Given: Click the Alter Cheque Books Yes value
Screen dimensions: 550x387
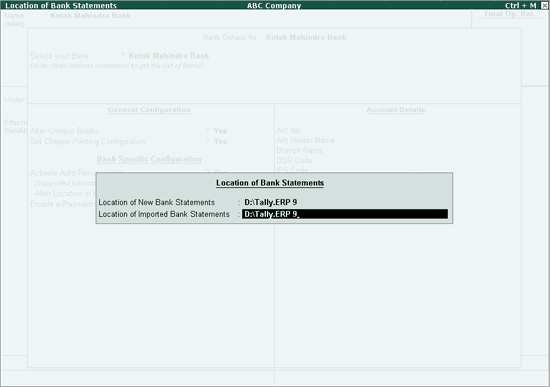Looking at the screenshot, I should (x=220, y=131).
